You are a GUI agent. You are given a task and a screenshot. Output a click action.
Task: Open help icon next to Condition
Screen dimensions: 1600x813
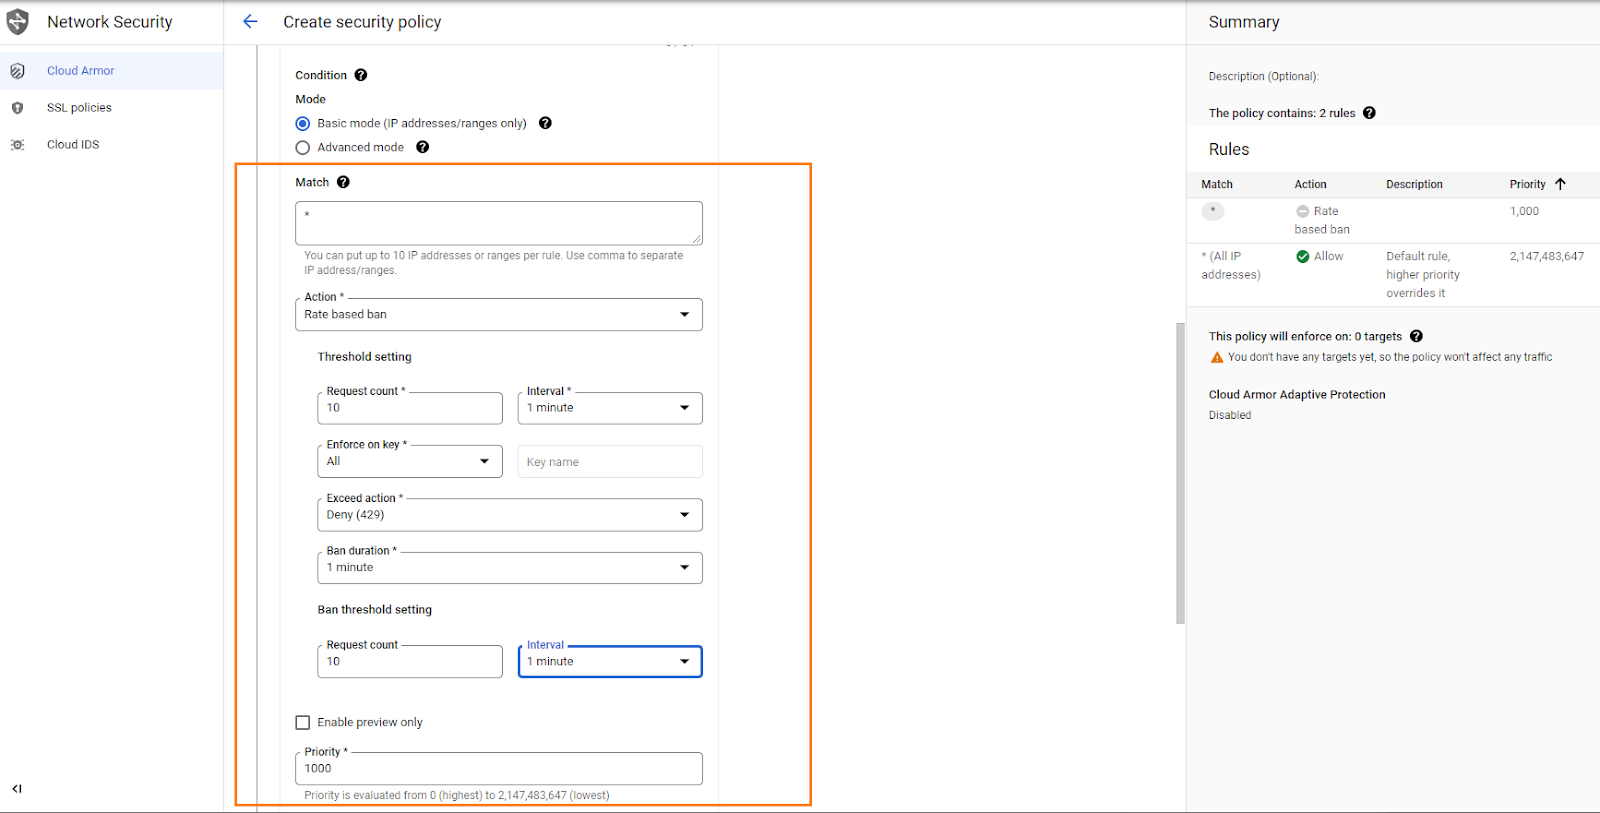tap(361, 75)
